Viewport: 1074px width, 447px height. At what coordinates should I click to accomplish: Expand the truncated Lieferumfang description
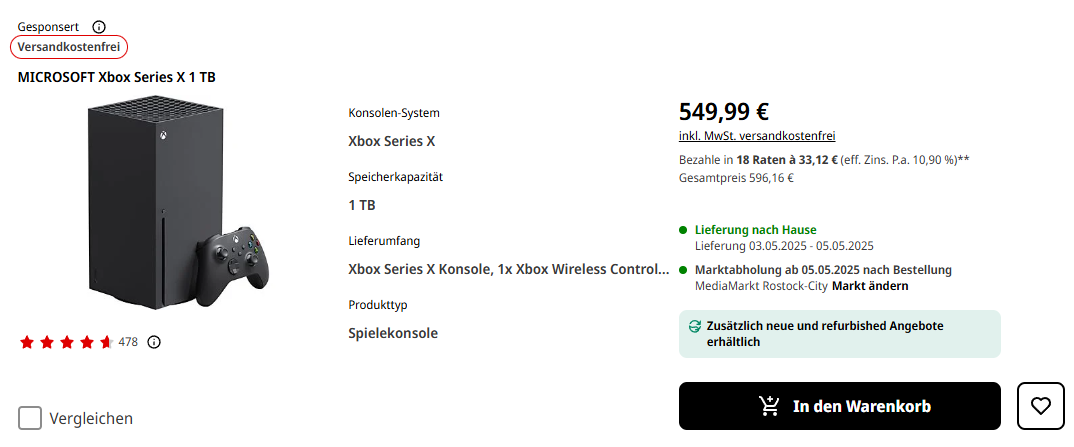pos(509,269)
